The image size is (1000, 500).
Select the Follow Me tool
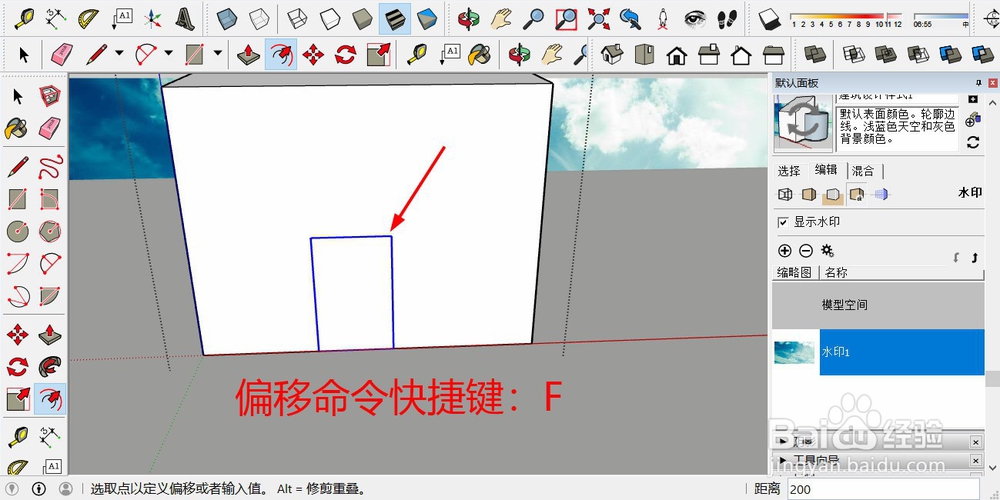pos(50,367)
